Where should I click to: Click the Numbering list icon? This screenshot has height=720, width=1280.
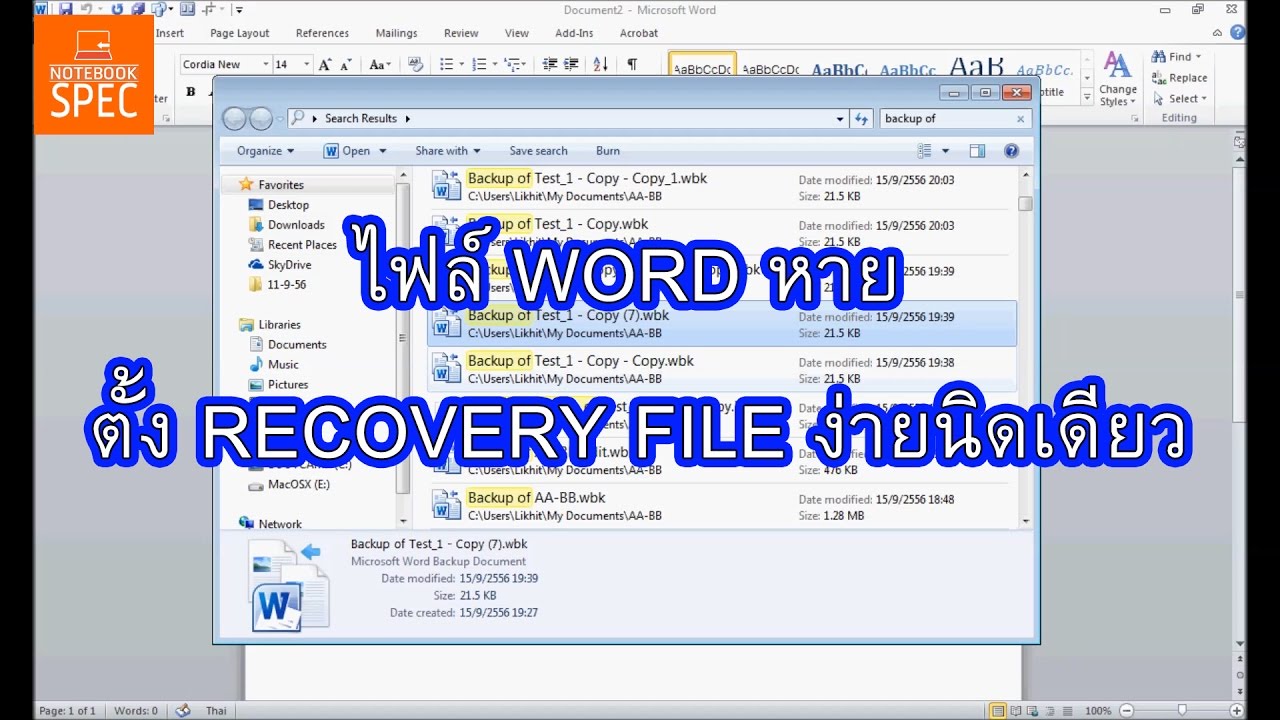[x=479, y=64]
